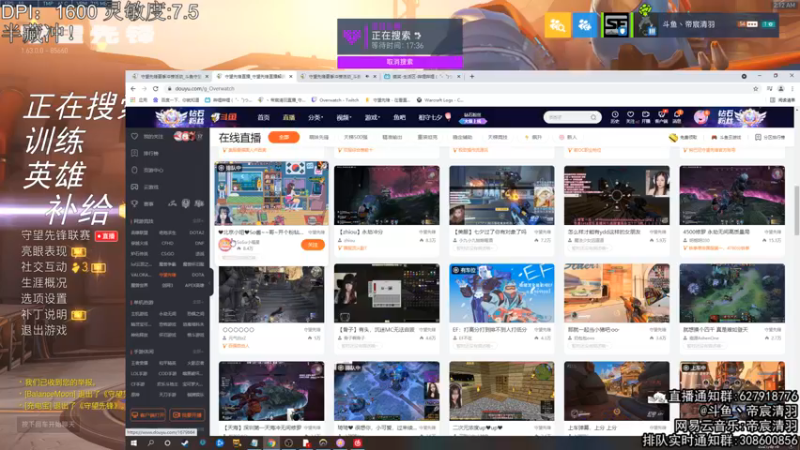Viewport: 800px width, 450px height.
Task: Open 斗鱼云游戏 gamepad link
Action: click(726, 137)
